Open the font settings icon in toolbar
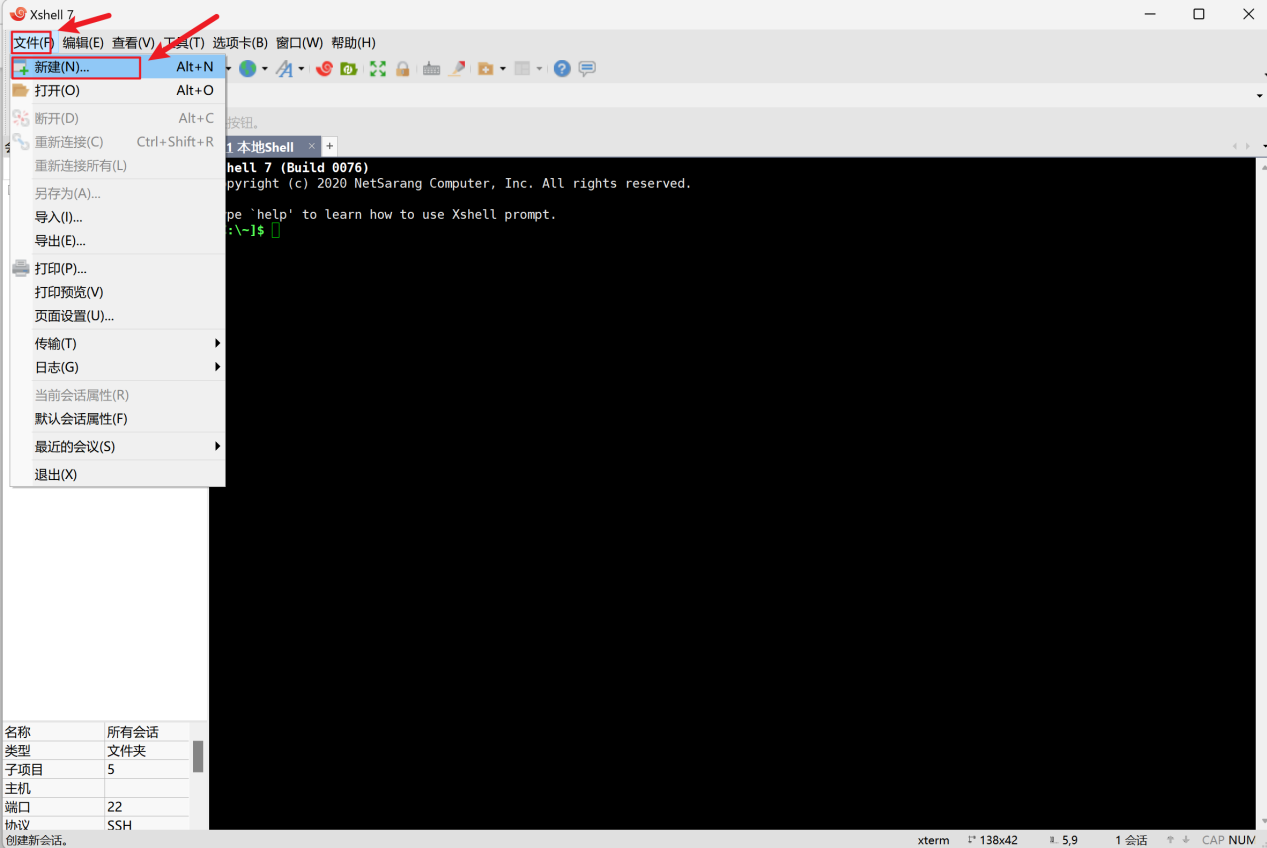Viewport: 1267px width, 848px height. click(284, 68)
